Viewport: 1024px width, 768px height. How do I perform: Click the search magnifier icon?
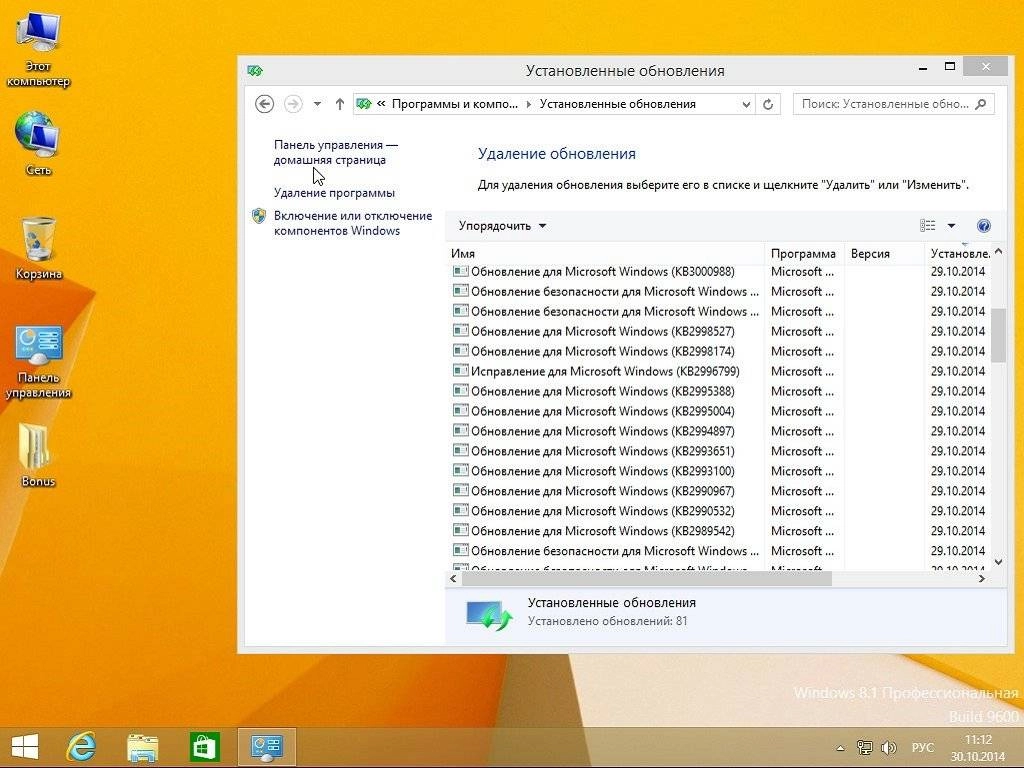click(x=980, y=104)
